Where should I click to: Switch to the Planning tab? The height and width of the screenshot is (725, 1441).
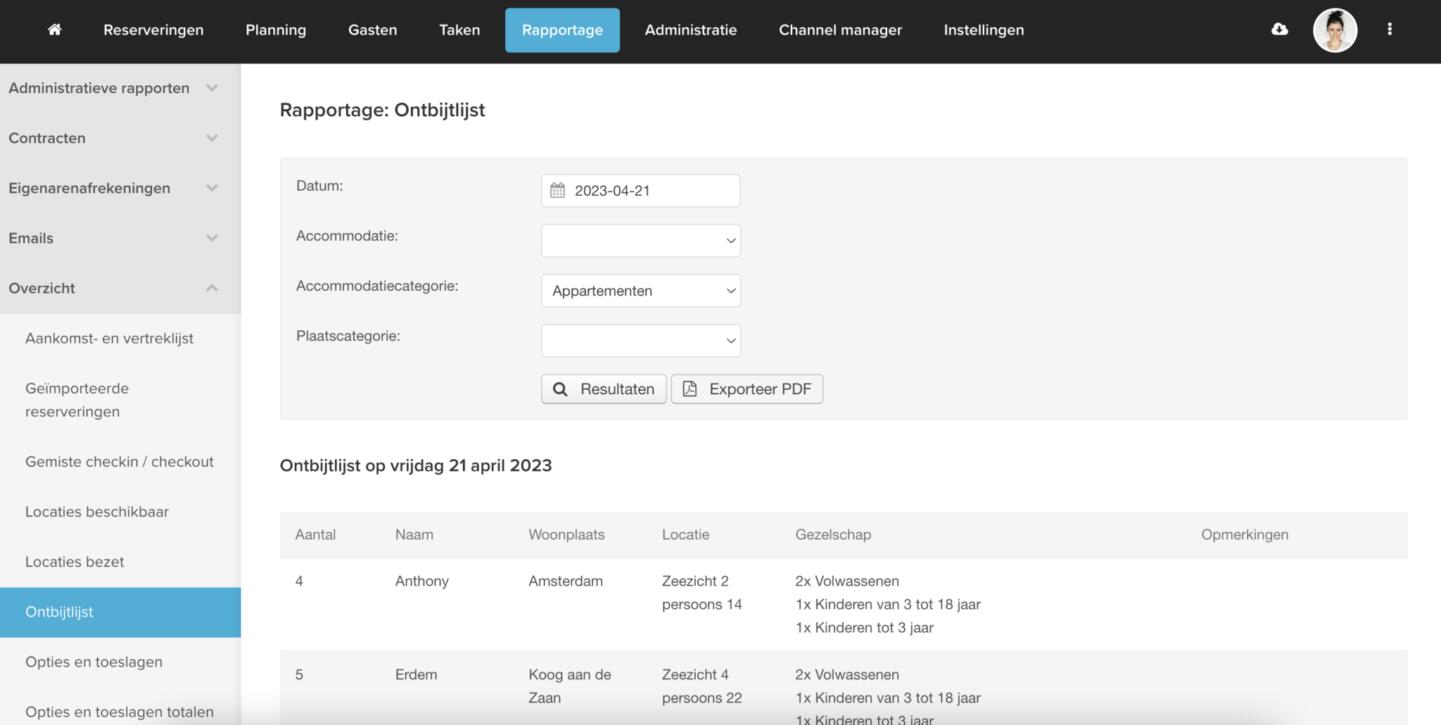point(276,30)
